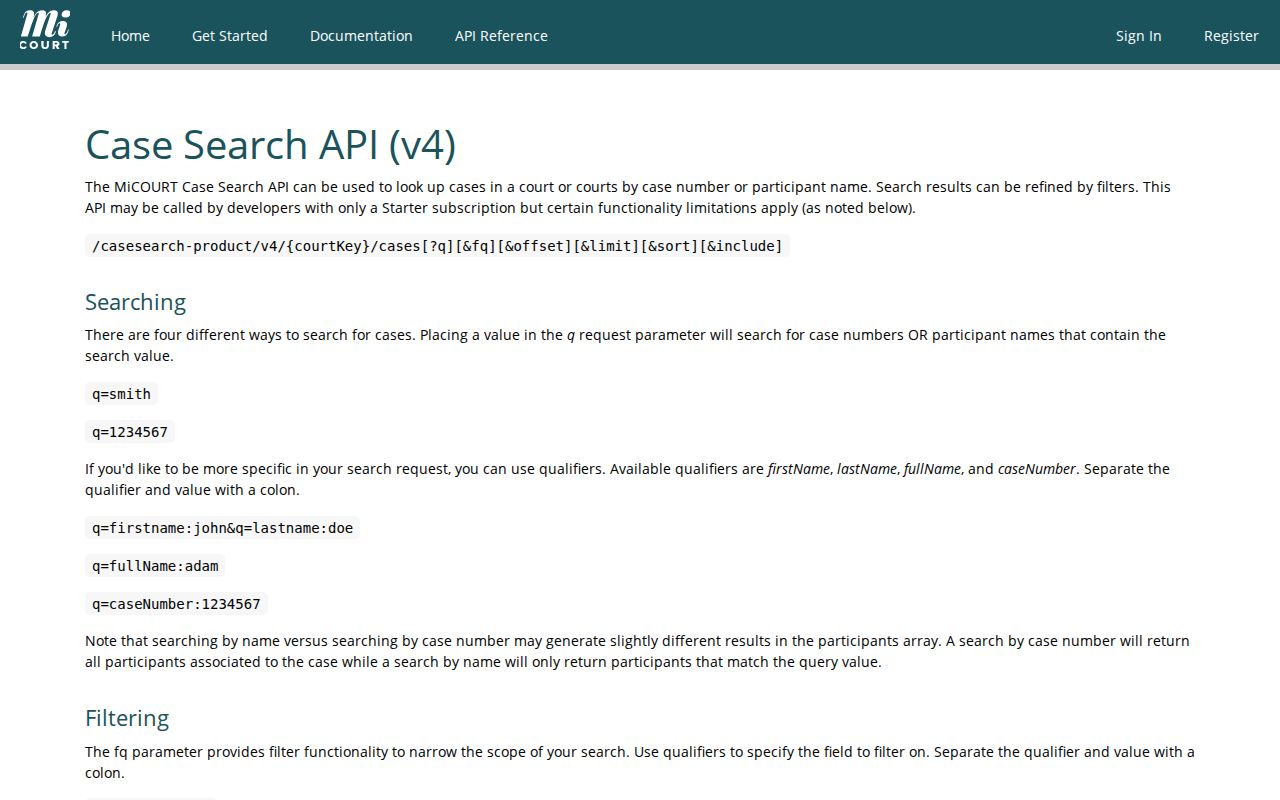1280x800 pixels.
Task: Click the q=fullName:adam code example
Action: (155, 566)
